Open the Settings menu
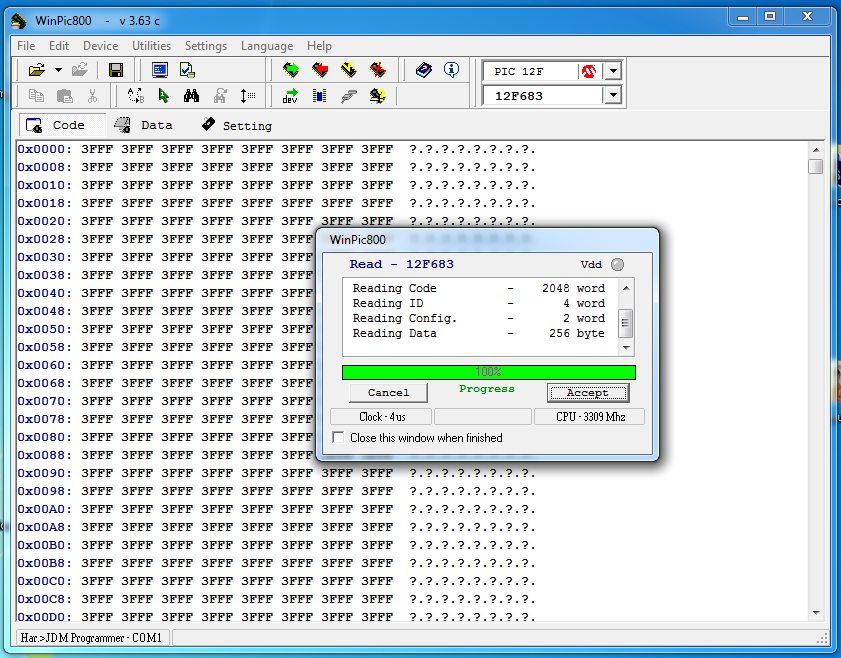 pos(206,46)
